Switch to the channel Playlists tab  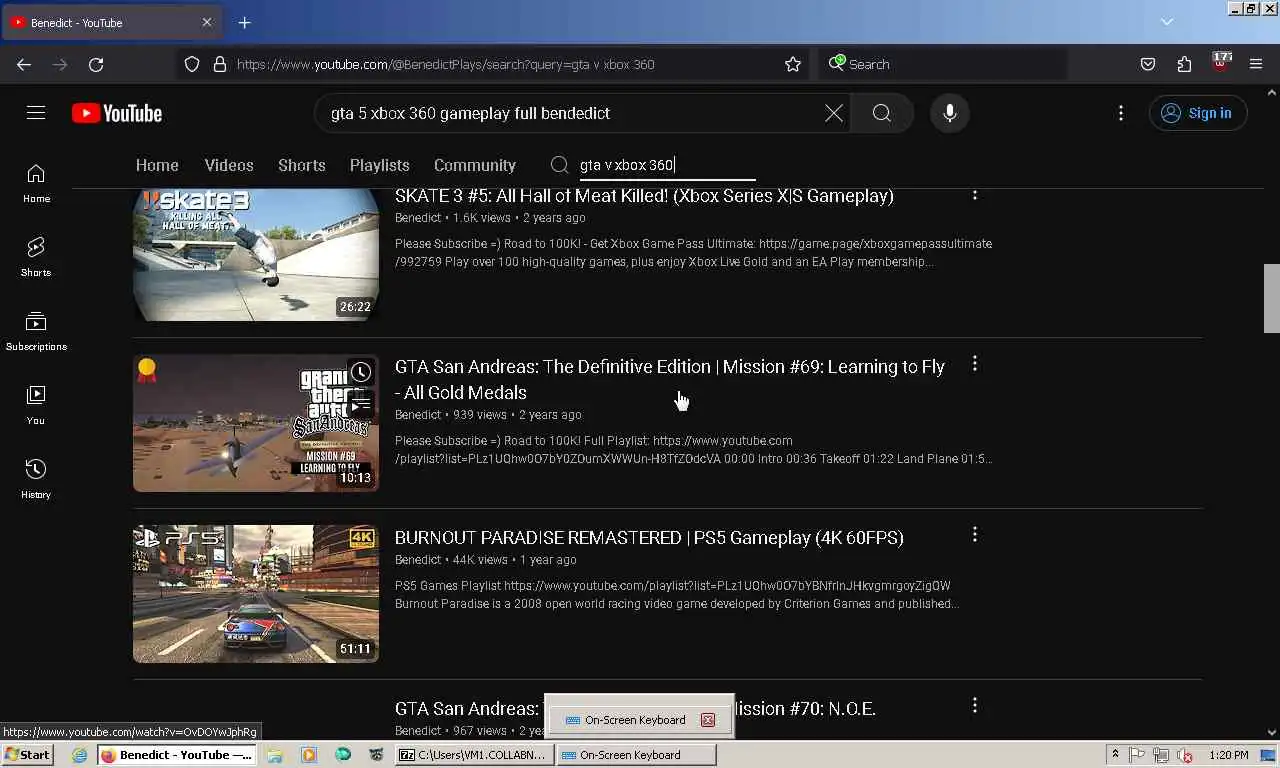coord(380,165)
